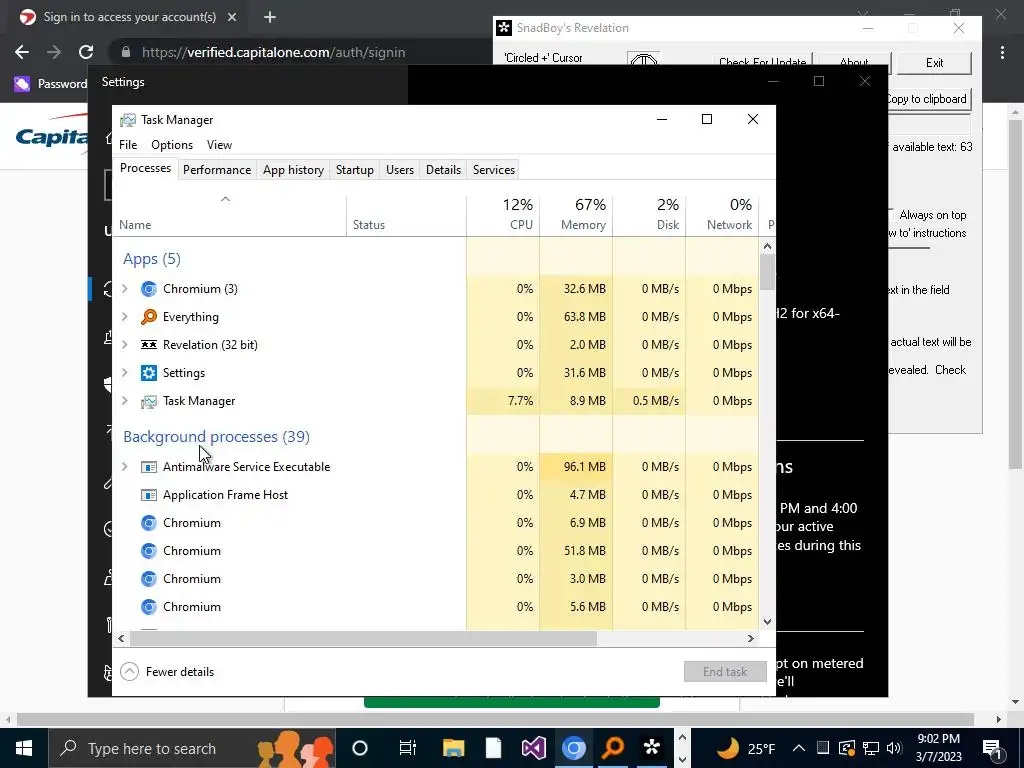Click the Antimalware Service Executable icon

pyautogui.click(x=149, y=467)
